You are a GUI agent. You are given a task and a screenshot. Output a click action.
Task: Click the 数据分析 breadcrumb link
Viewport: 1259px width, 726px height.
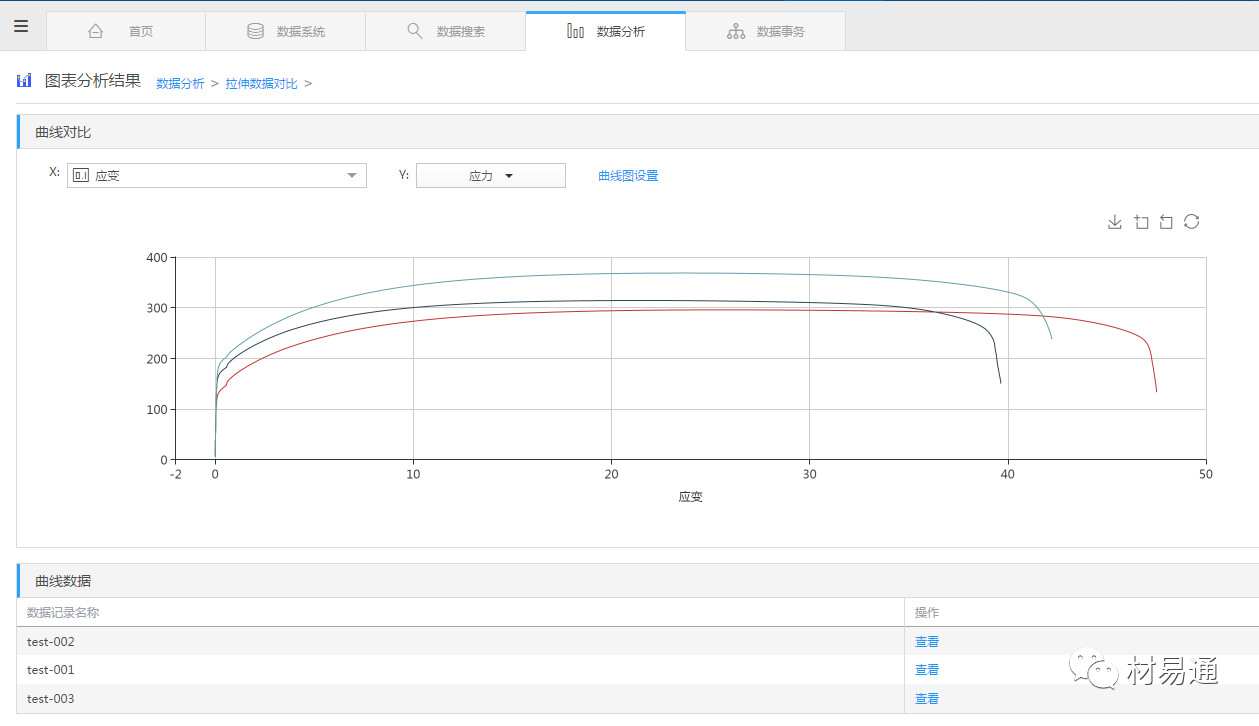click(x=180, y=84)
